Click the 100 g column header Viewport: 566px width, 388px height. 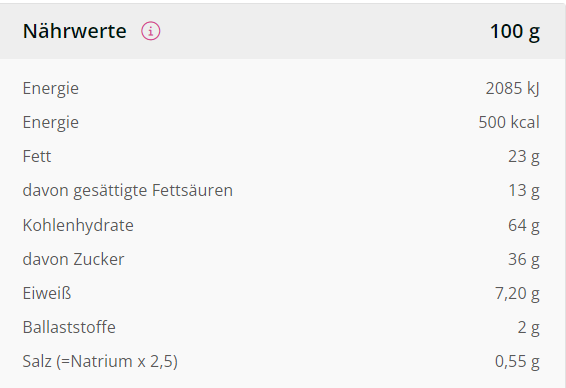coord(515,32)
